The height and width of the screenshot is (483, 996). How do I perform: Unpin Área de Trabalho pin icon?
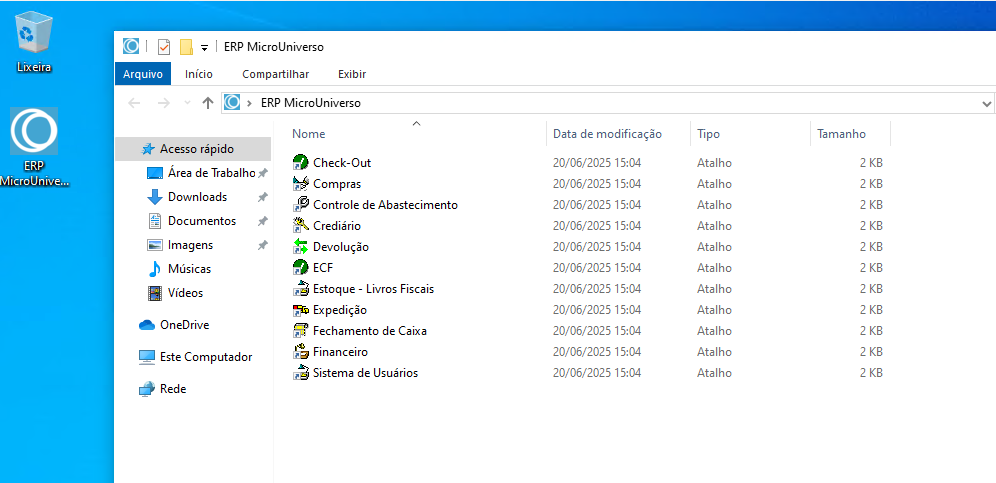262,173
